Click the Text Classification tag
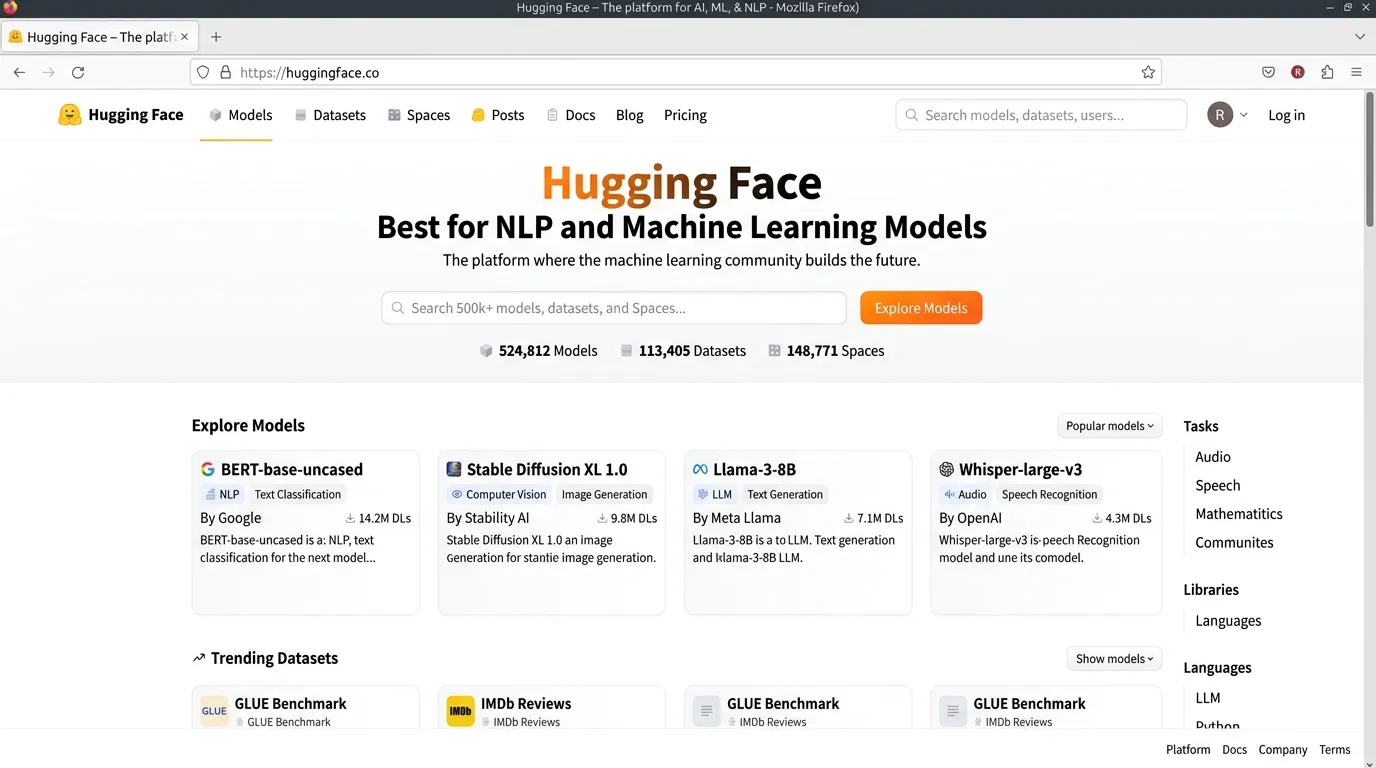Image resolution: width=1376 pixels, height=768 pixels. point(298,494)
